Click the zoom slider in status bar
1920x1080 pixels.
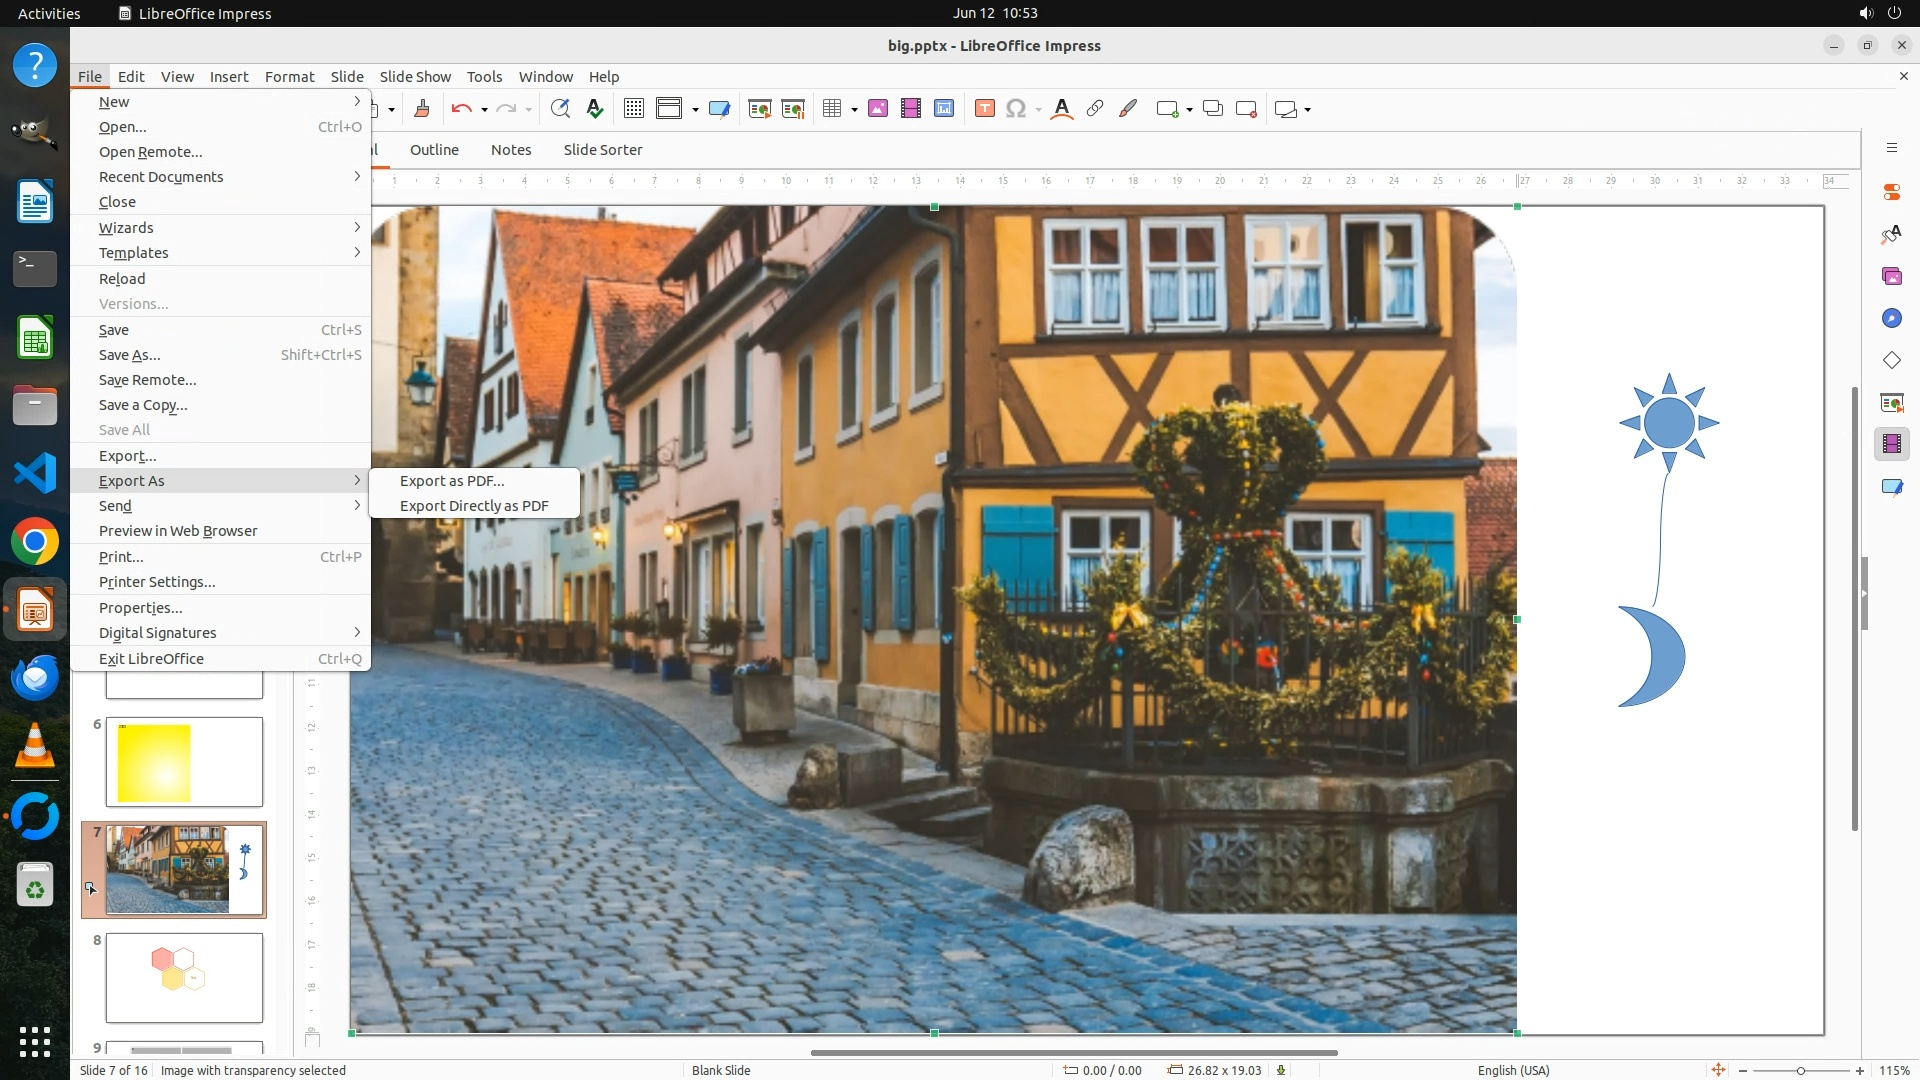click(1800, 1070)
